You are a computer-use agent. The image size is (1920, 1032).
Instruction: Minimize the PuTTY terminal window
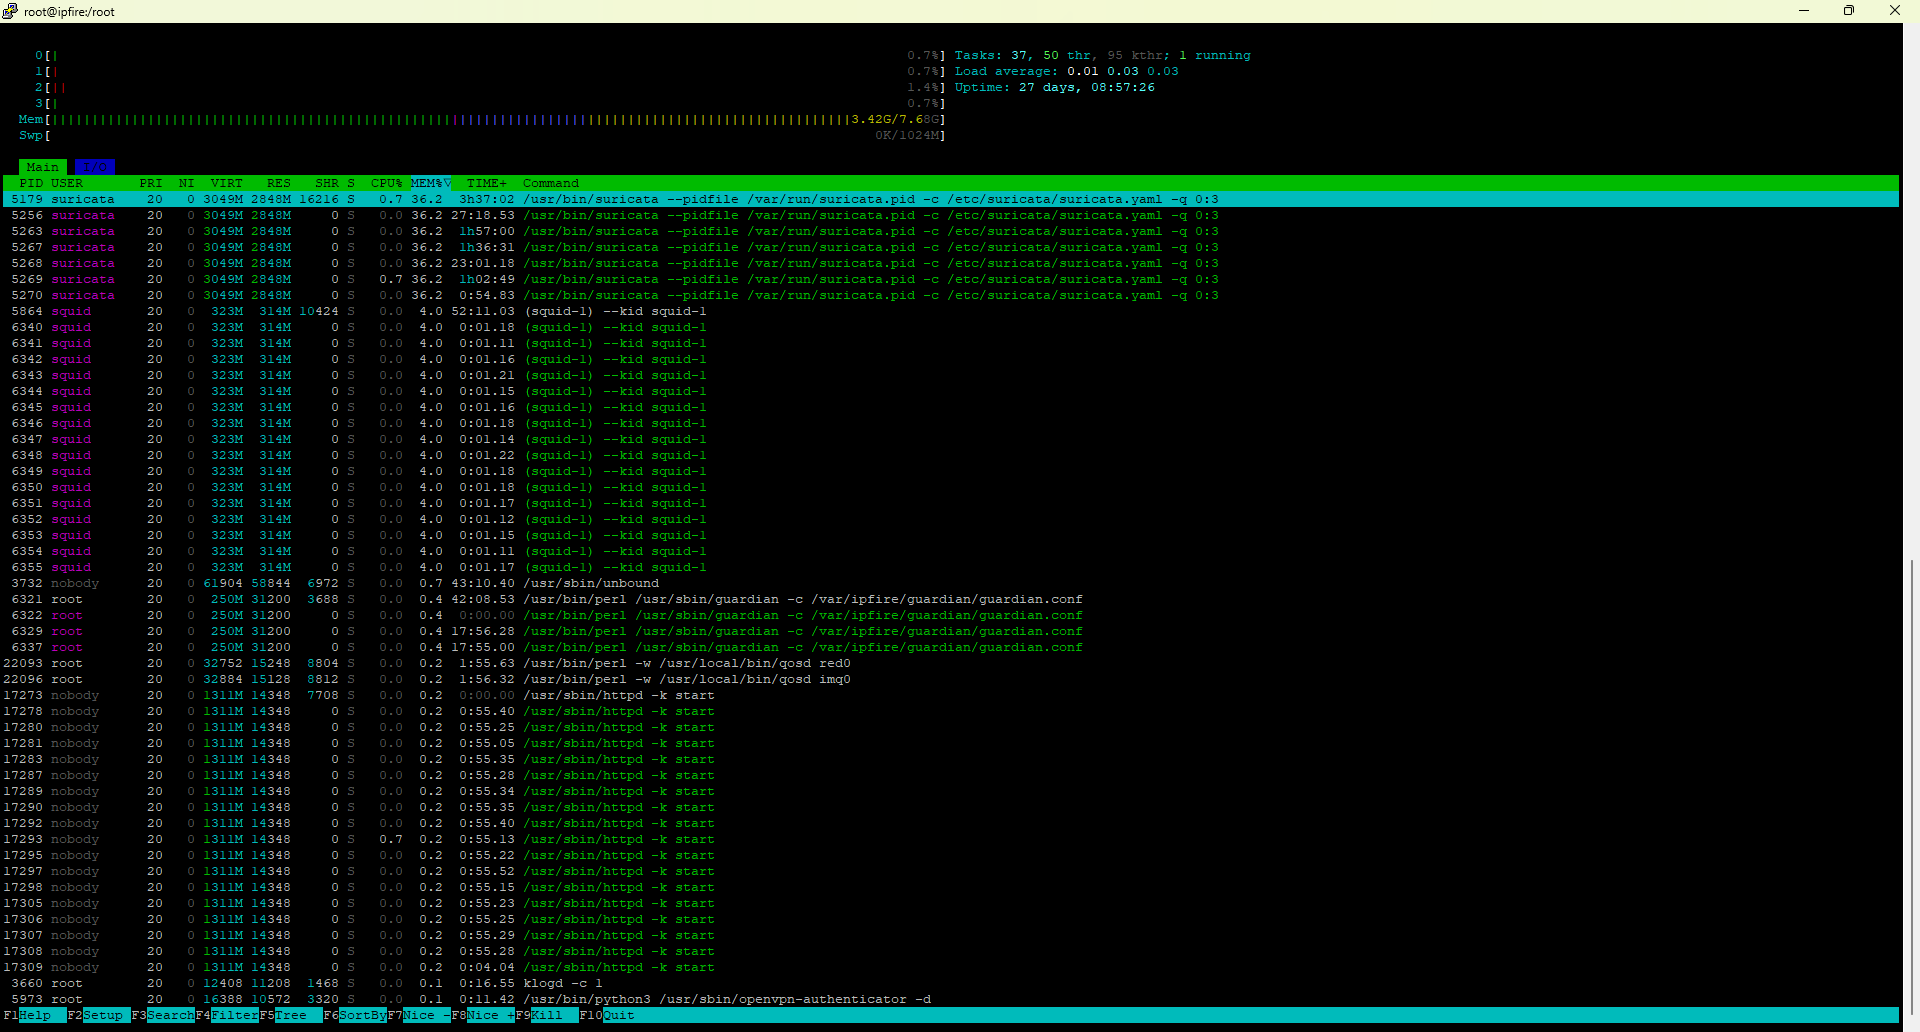click(1804, 11)
